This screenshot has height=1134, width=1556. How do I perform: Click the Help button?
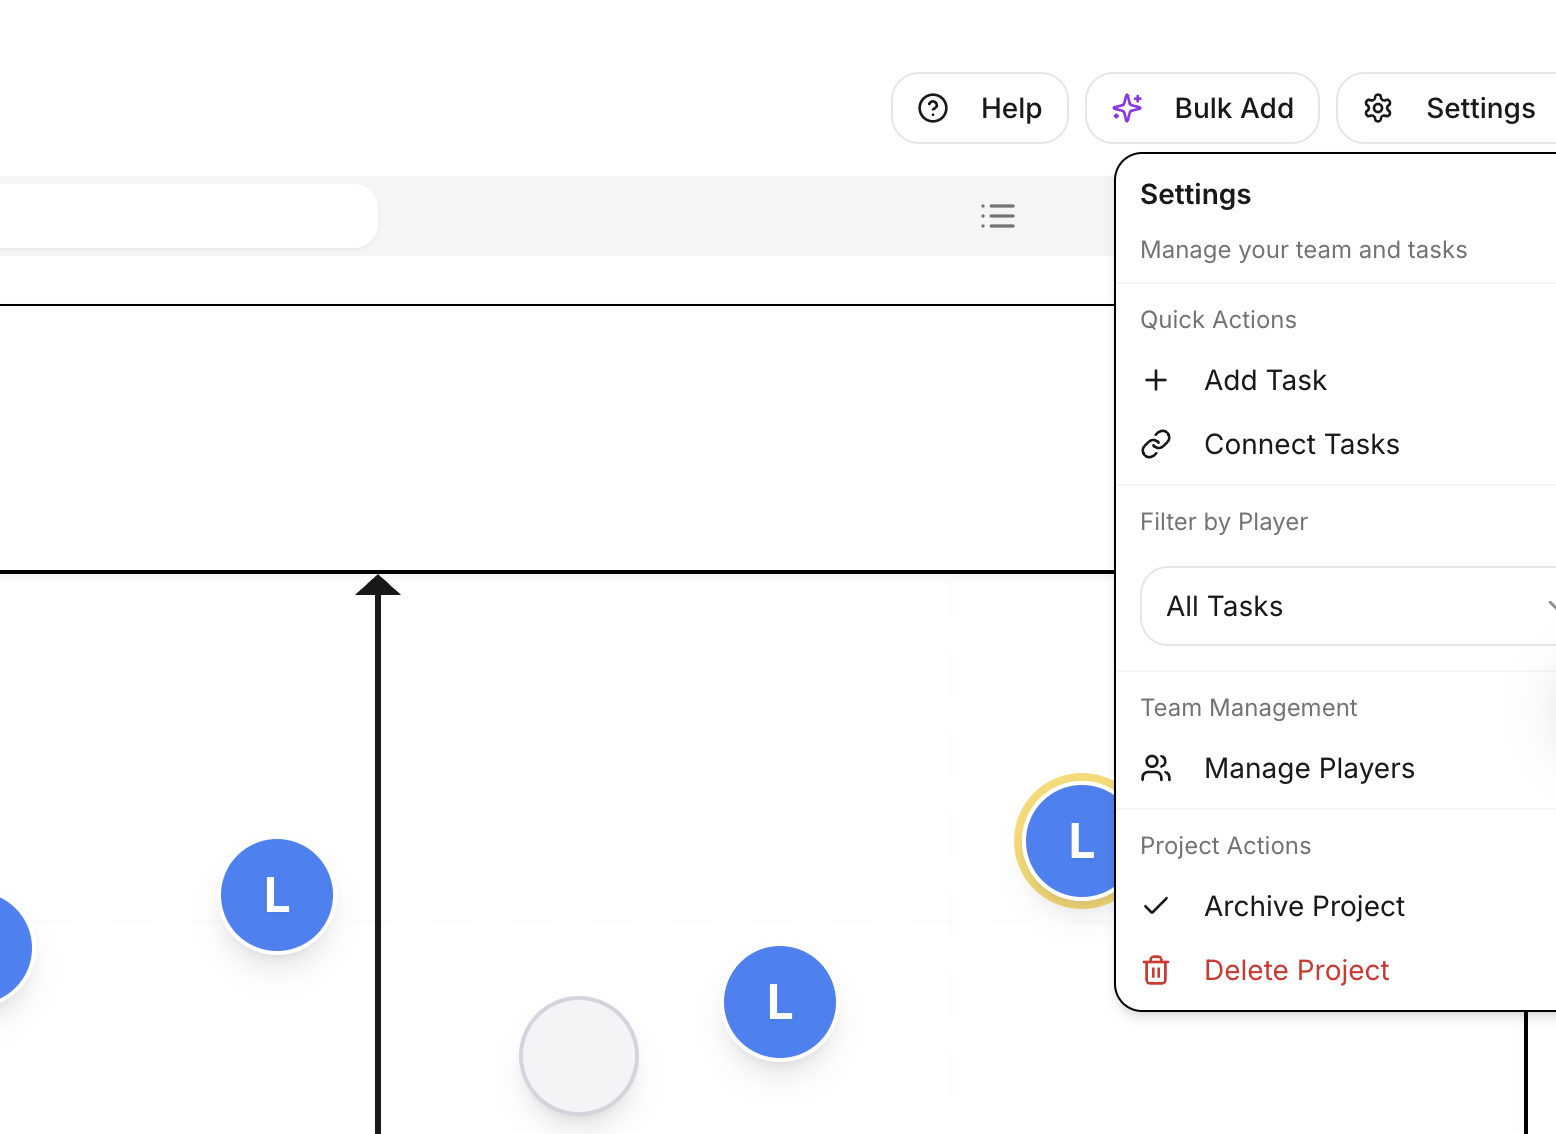click(x=980, y=107)
